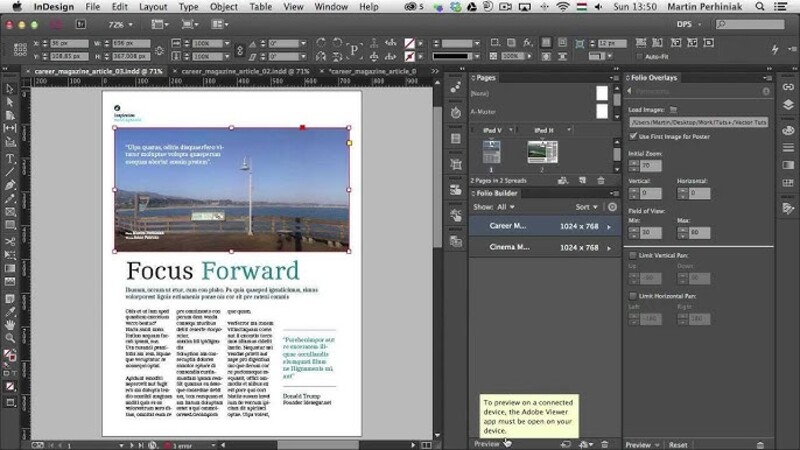Open Gradient panel icon in right dock
The image size is (800, 450).
(x=788, y=165)
